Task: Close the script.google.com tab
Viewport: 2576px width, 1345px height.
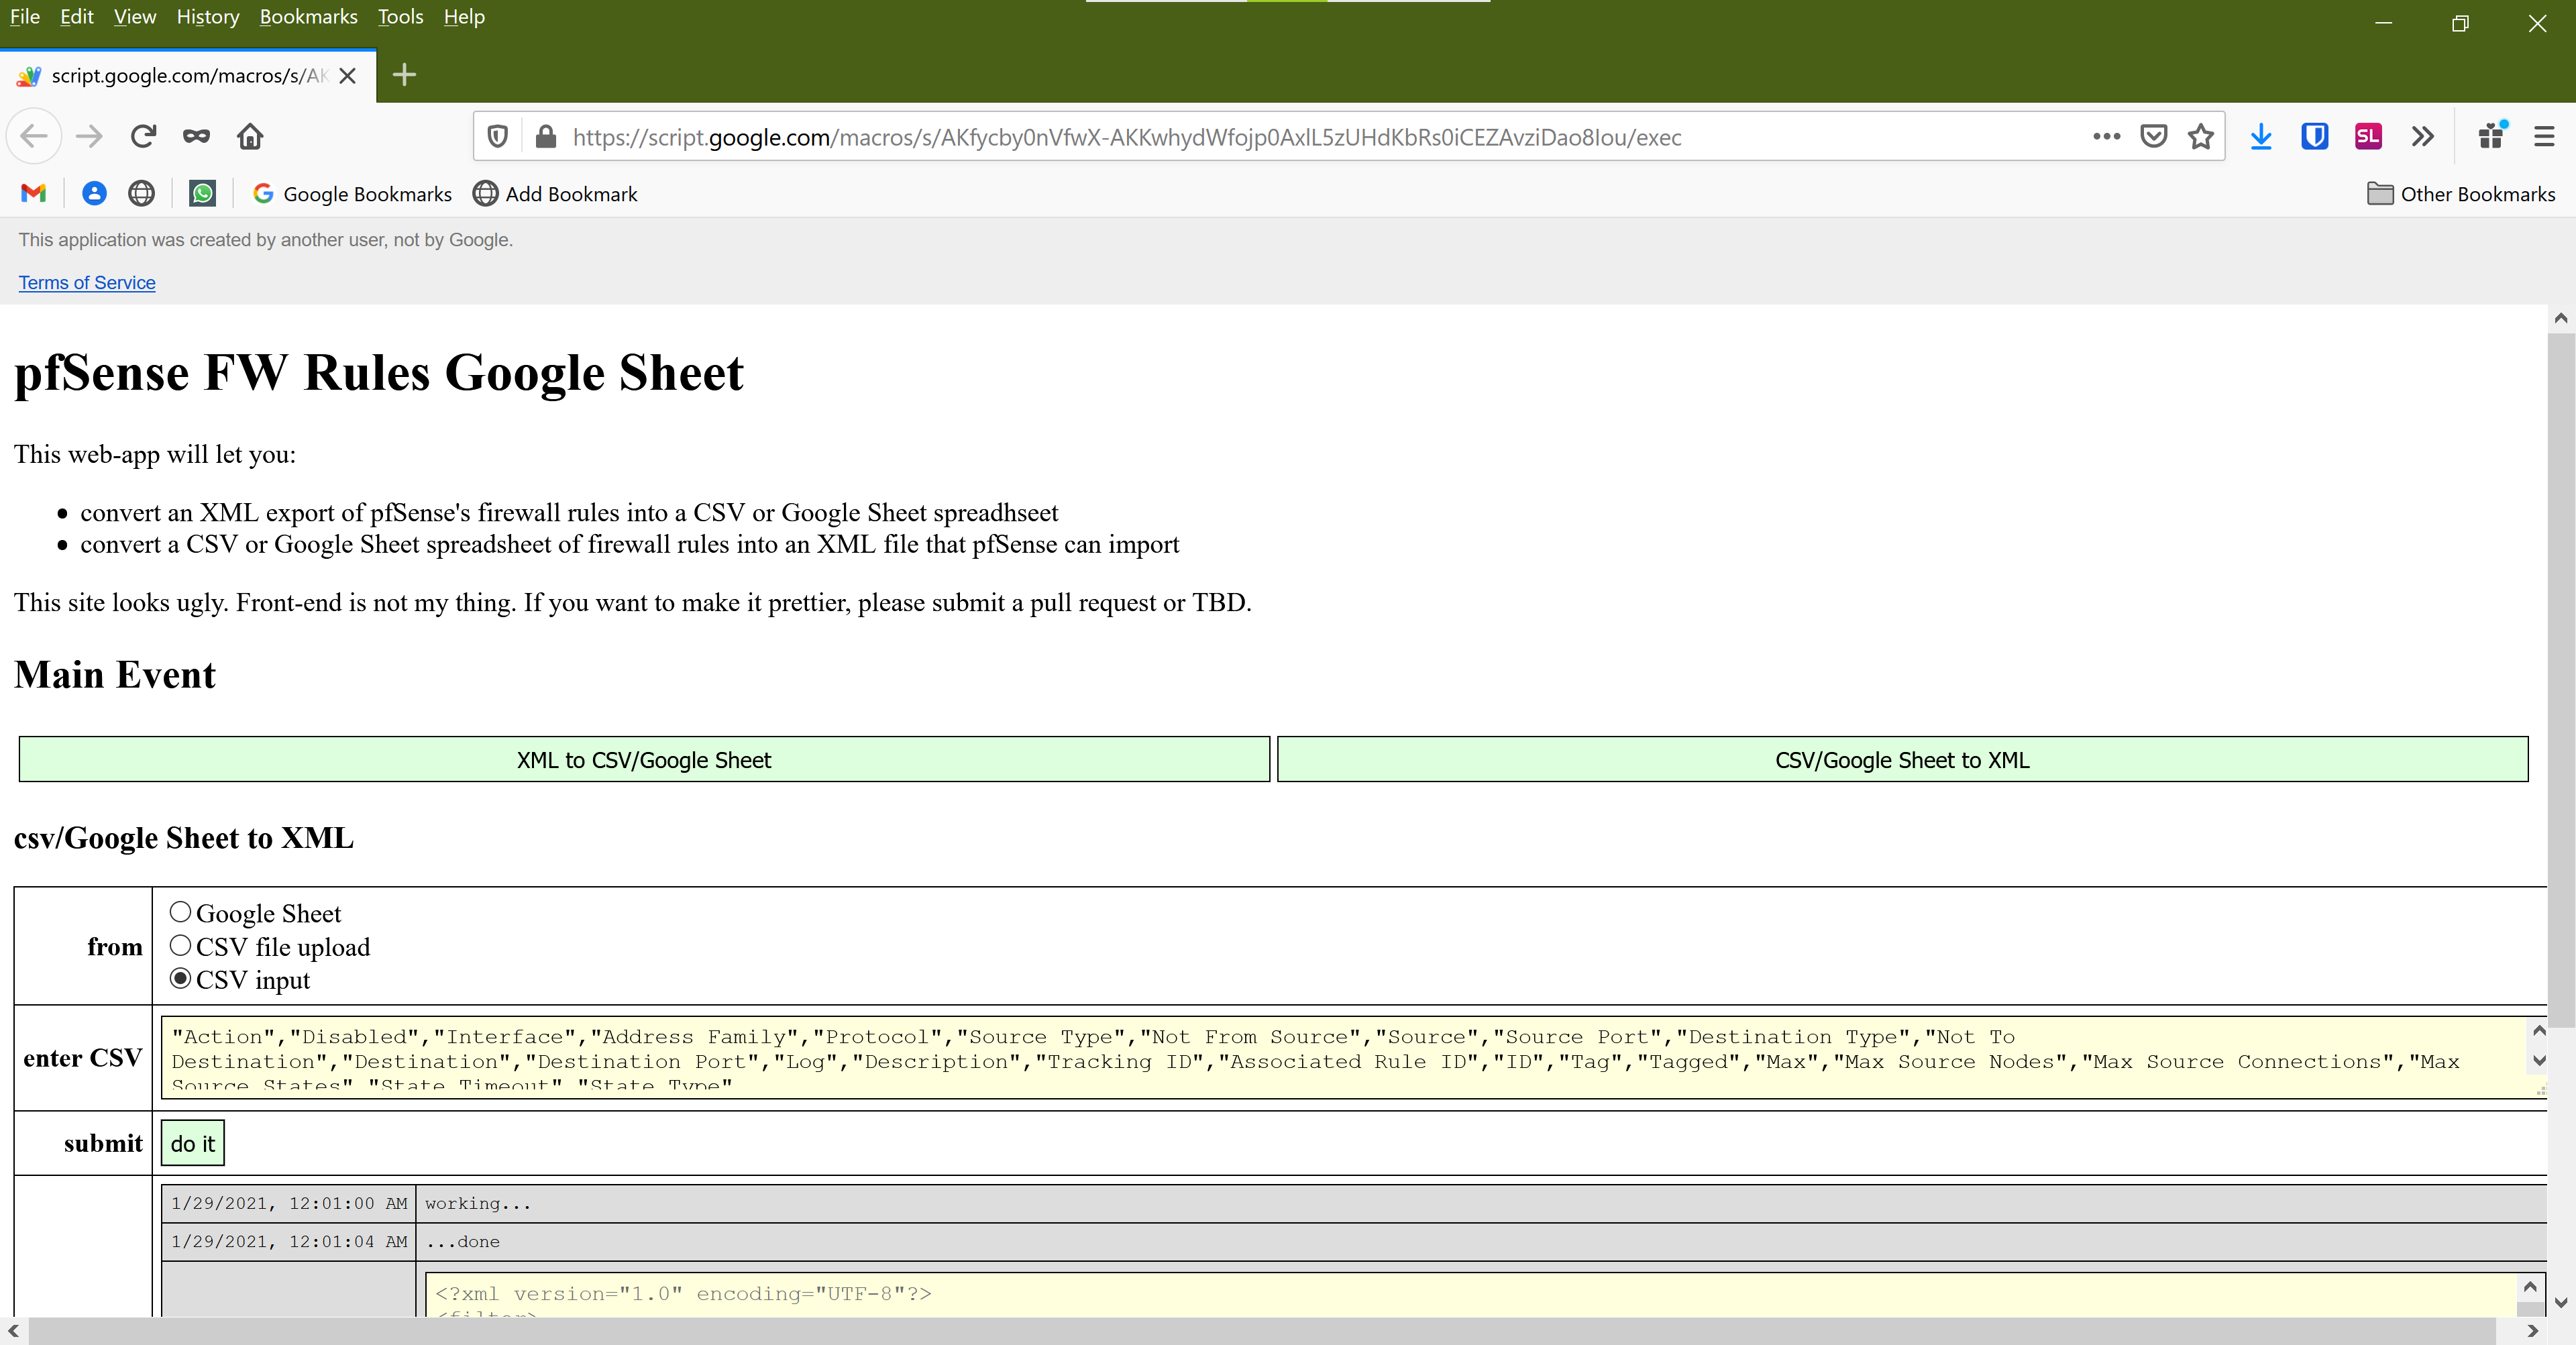Action: [x=348, y=76]
